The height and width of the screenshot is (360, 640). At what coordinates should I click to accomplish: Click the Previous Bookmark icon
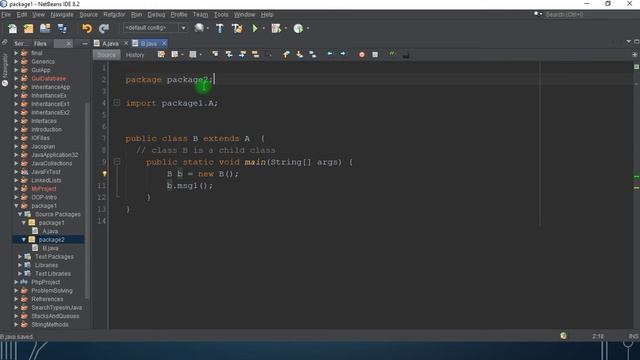[286, 54]
